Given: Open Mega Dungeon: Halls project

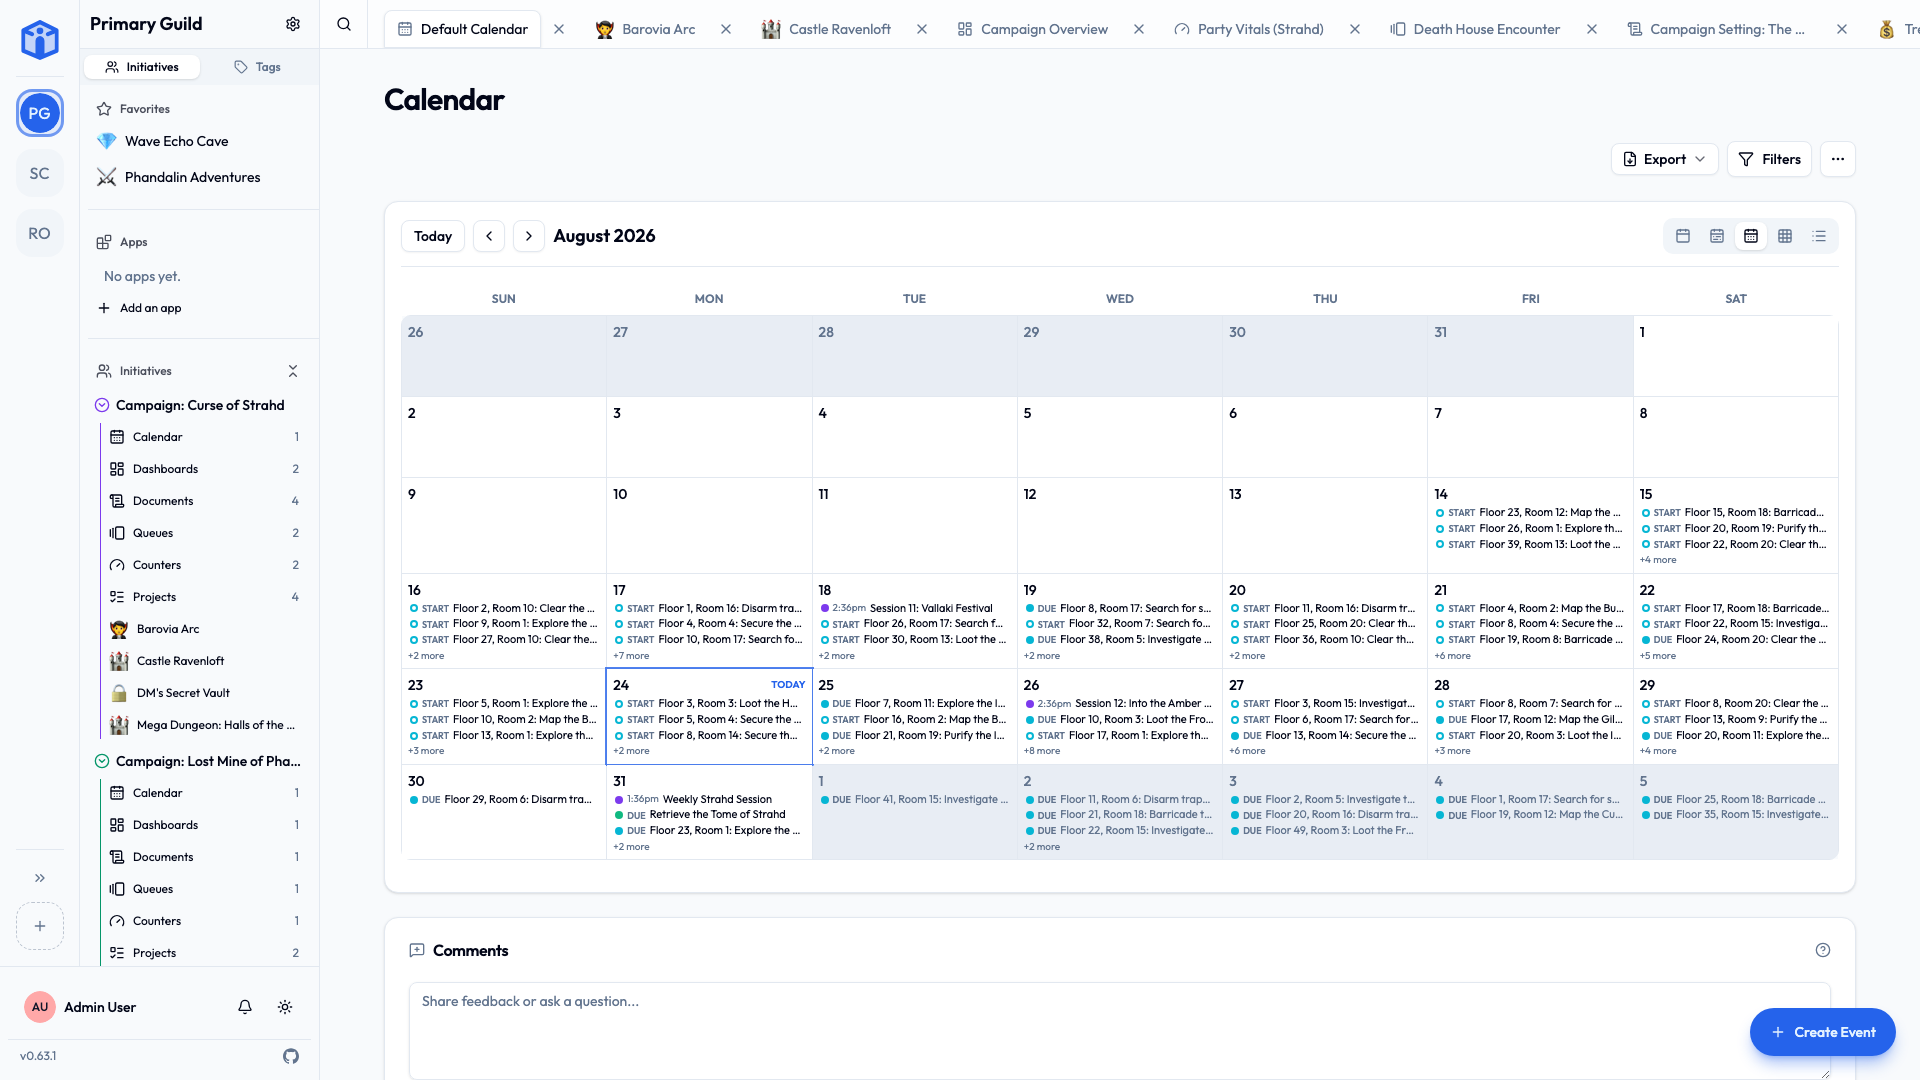Looking at the screenshot, I should point(204,725).
